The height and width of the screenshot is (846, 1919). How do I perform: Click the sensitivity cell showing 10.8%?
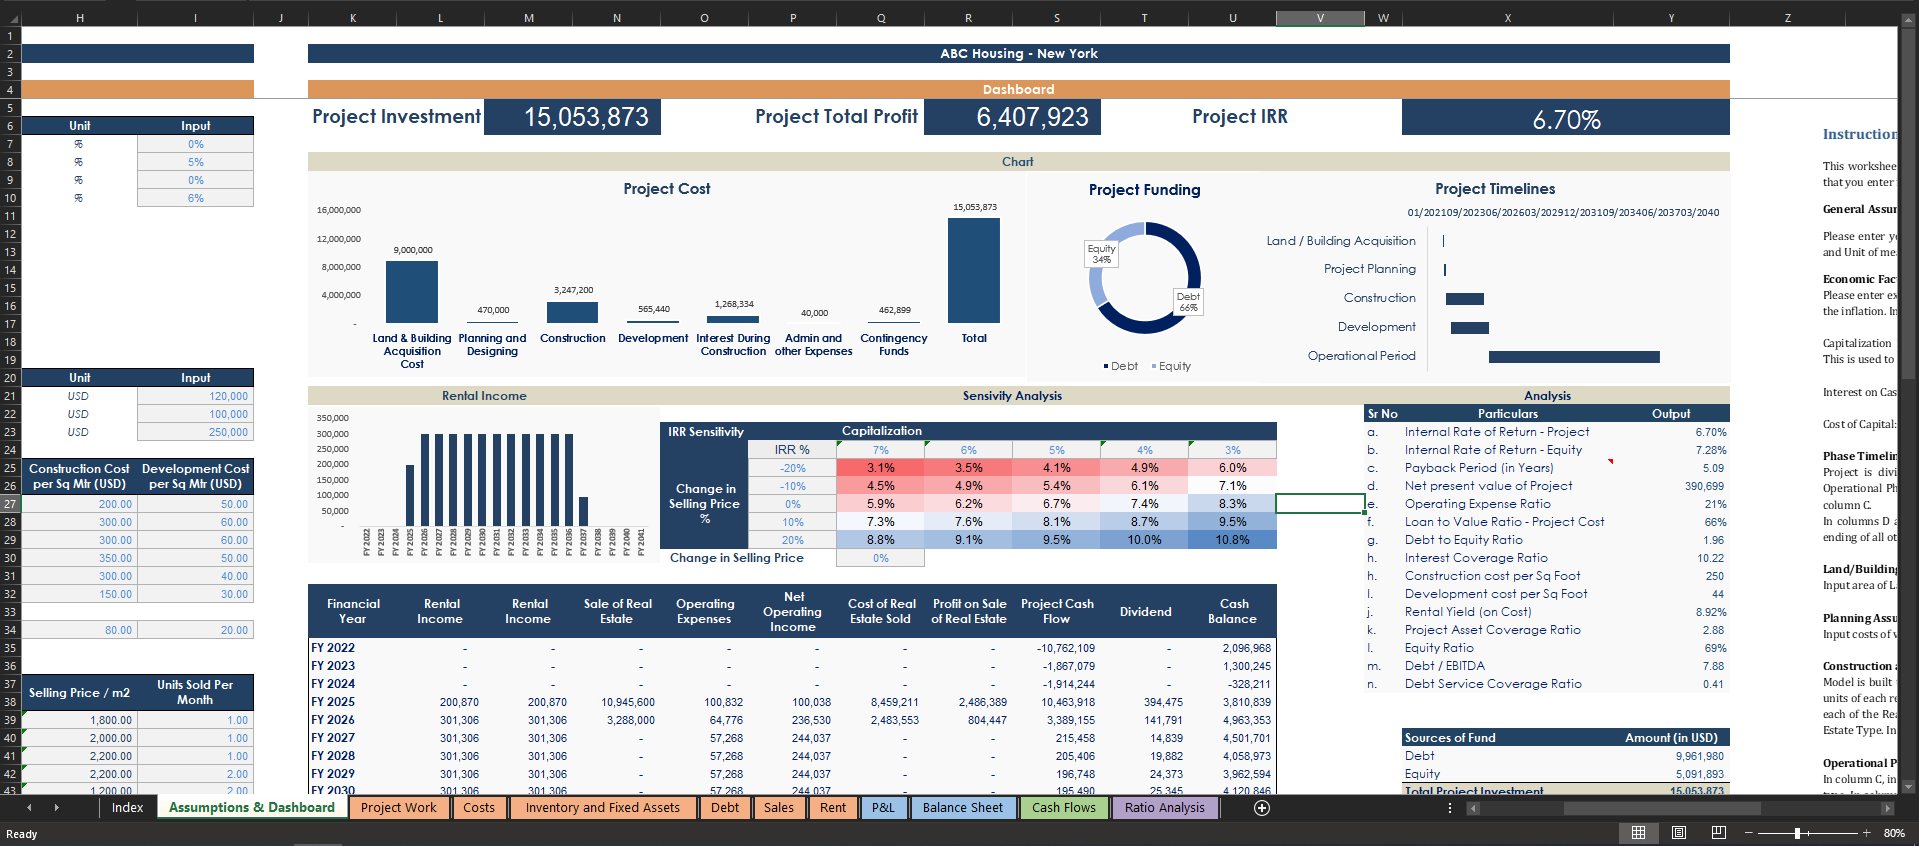1232,540
